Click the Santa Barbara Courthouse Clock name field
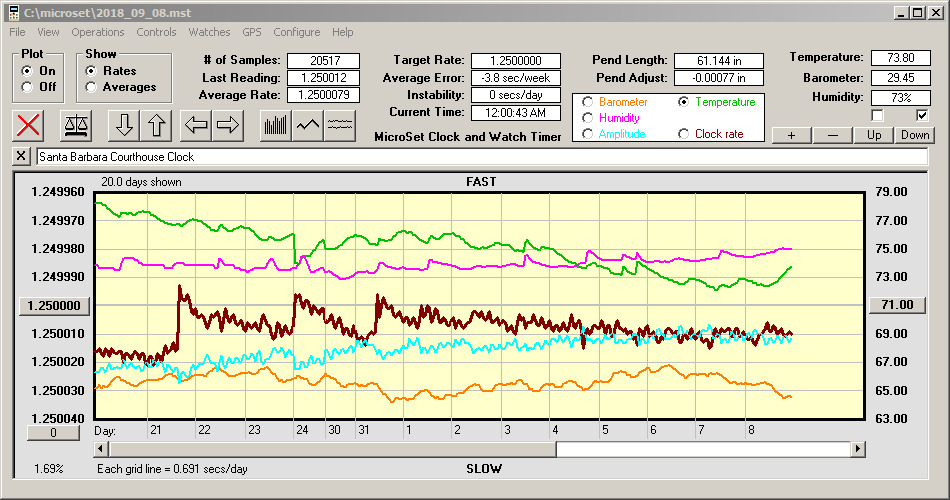The height and width of the screenshot is (500, 950). pos(482,157)
